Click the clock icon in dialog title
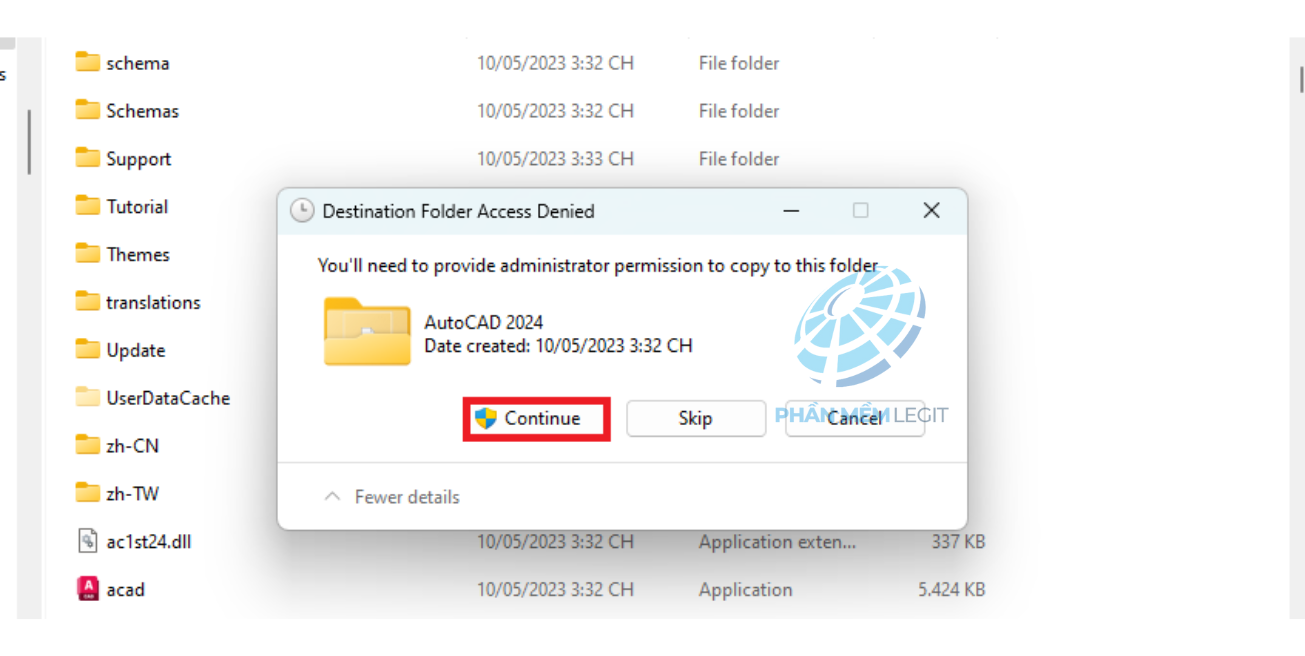The height and width of the screenshot is (656, 1305). pos(301,211)
